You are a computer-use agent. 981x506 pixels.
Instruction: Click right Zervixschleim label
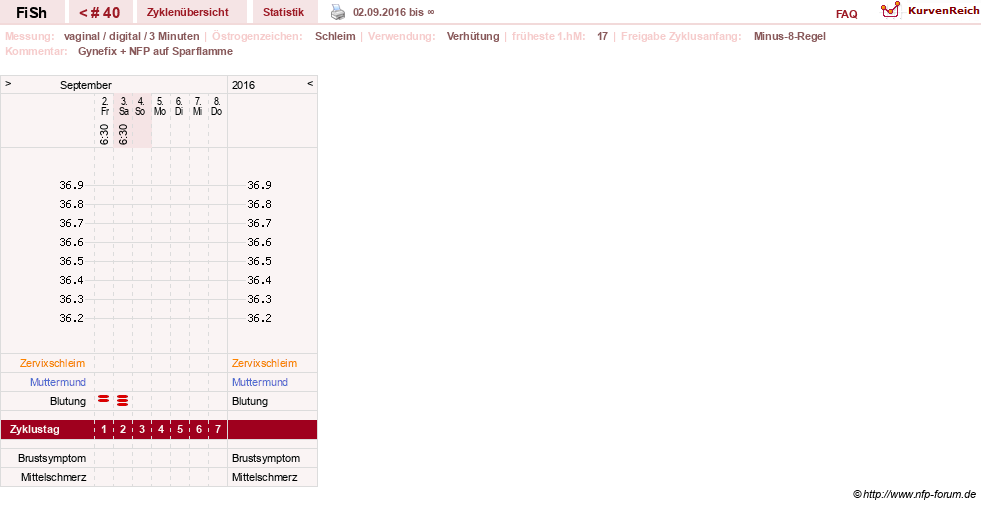[x=265, y=363]
